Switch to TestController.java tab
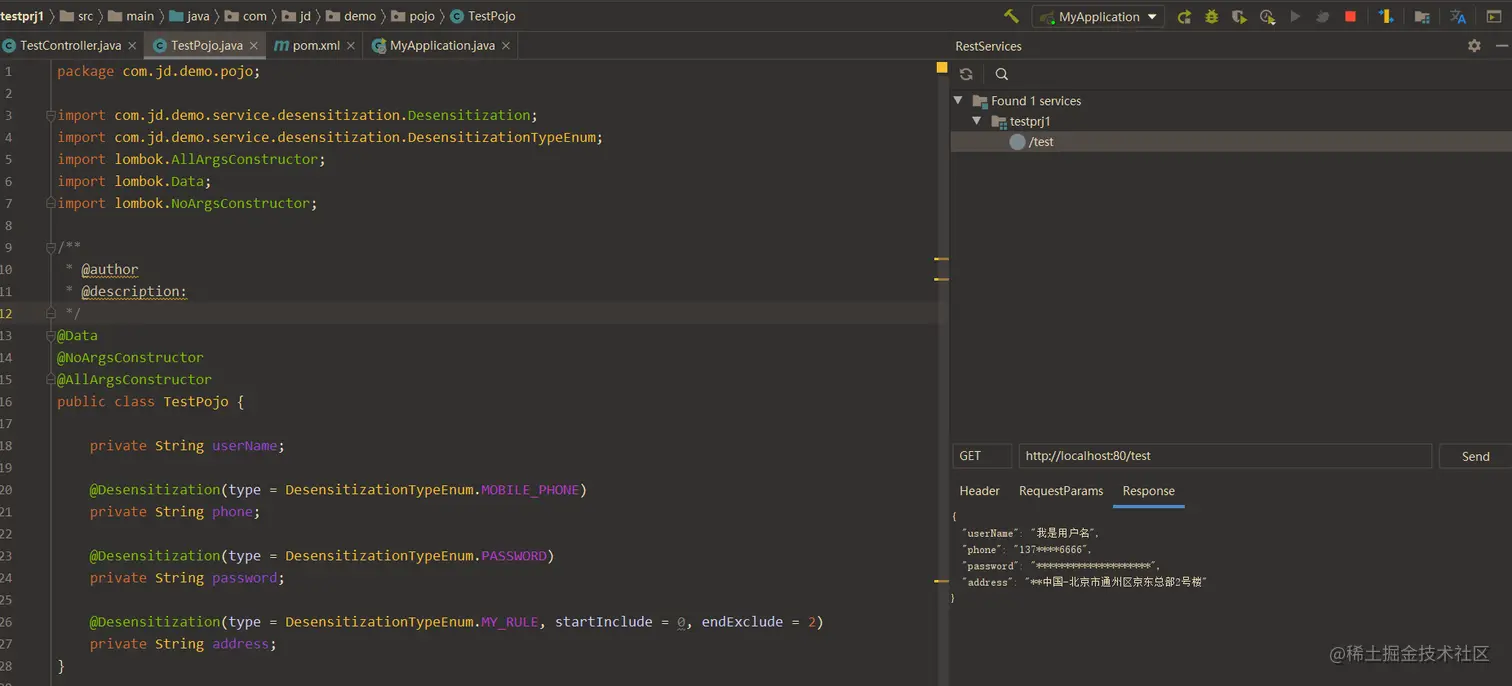 click(70, 46)
